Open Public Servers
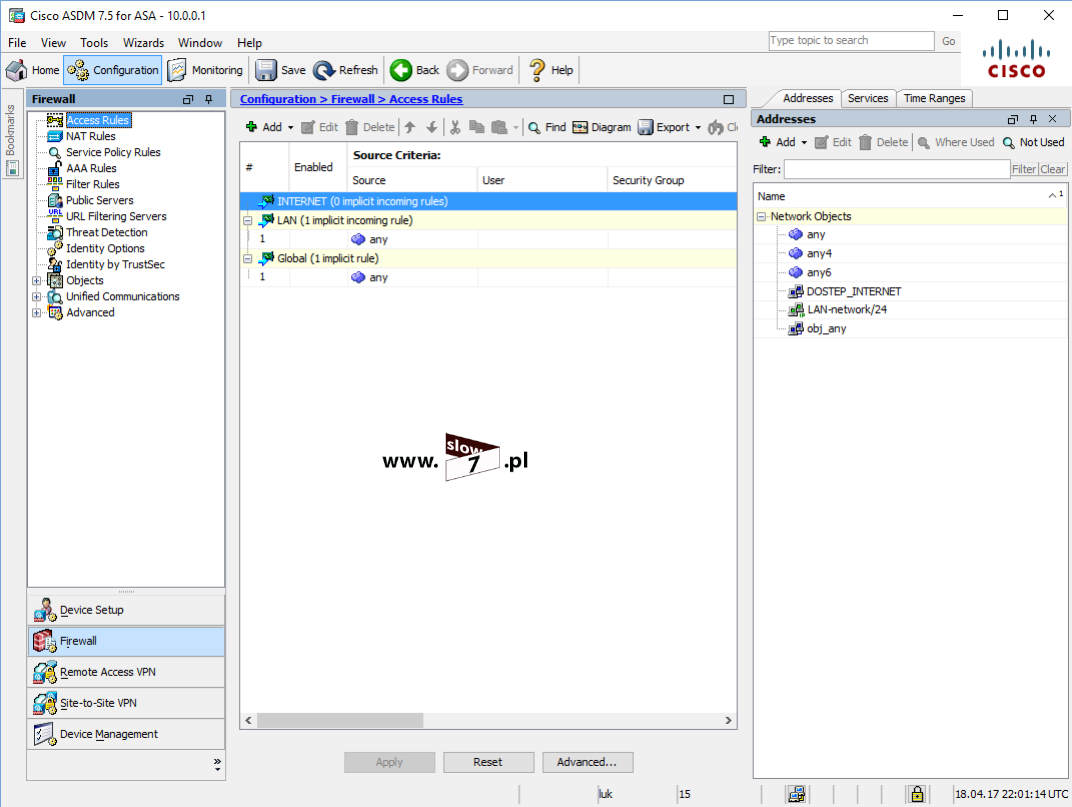 pos(99,200)
